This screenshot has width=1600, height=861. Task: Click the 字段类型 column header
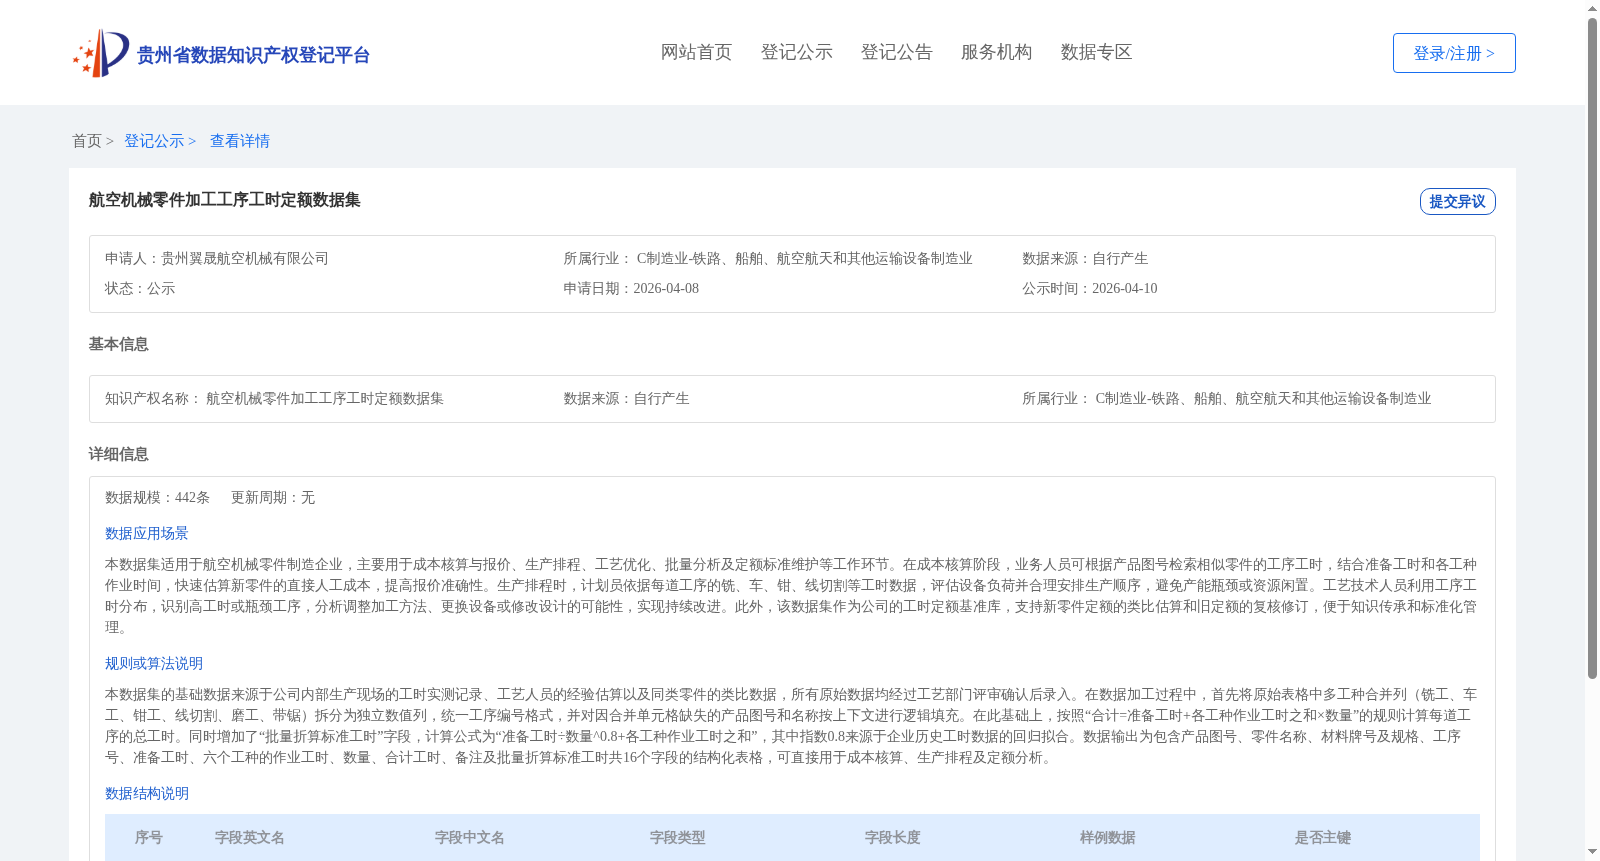[678, 837]
